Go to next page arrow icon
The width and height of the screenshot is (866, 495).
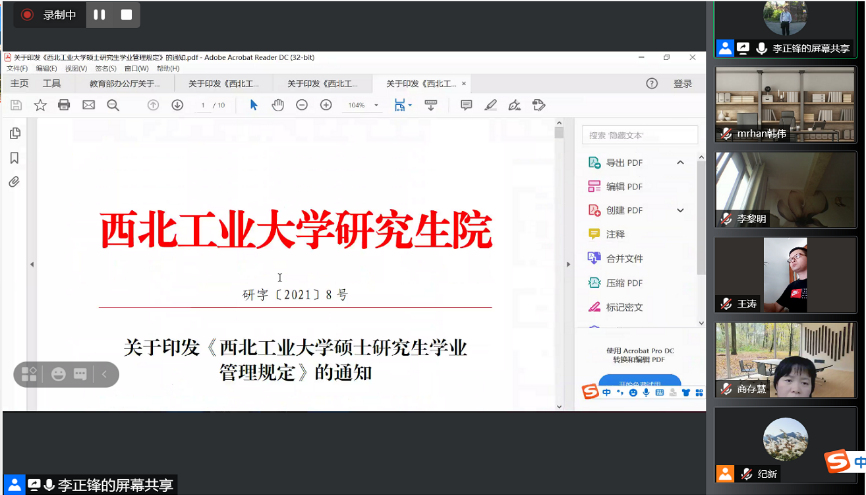pyautogui.click(x=177, y=105)
